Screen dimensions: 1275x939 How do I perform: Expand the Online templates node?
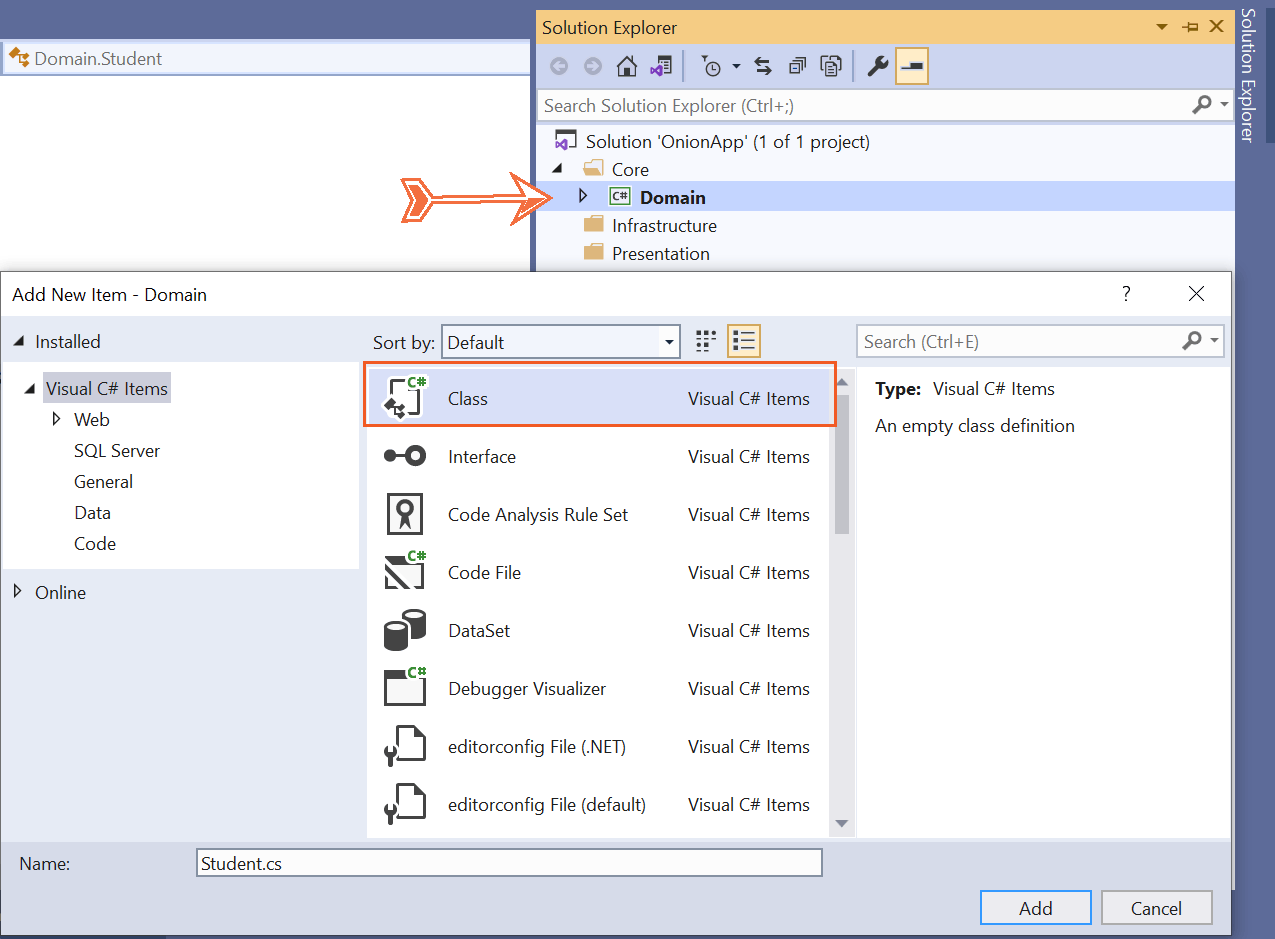tap(17, 592)
